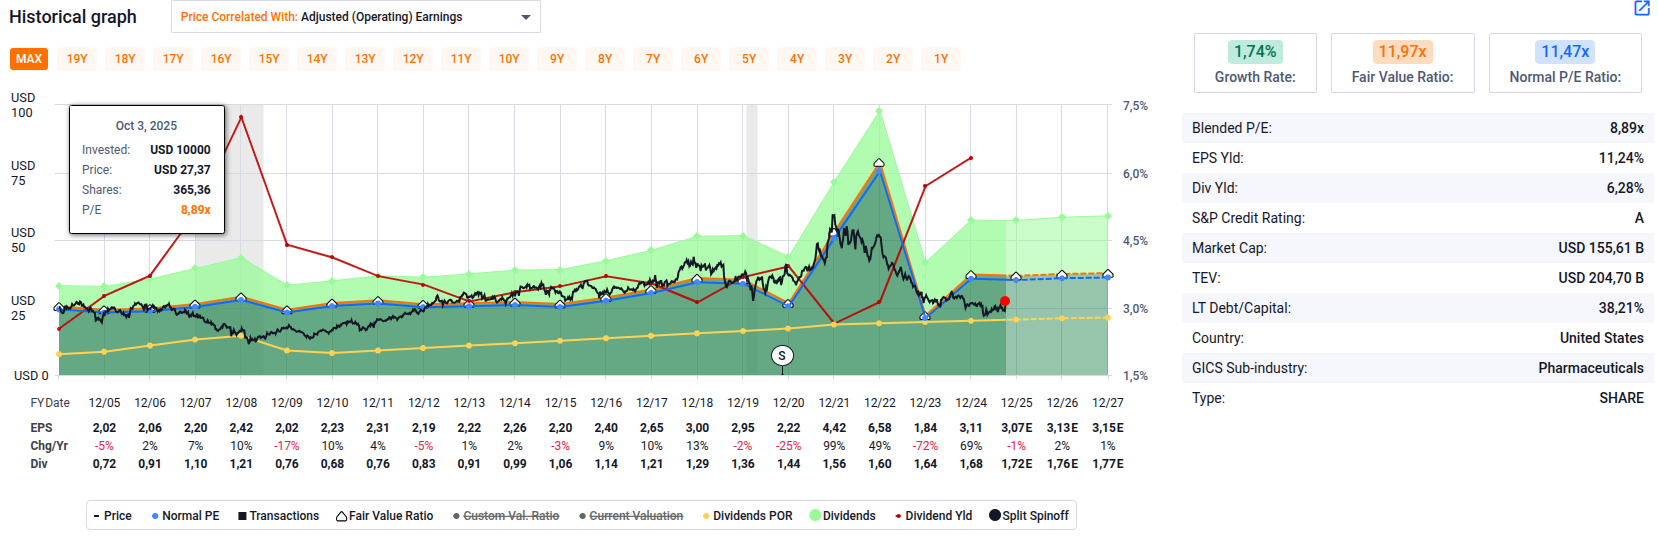This screenshot has width=1658, height=540.
Task: Open chart in new window icon
Action: click(x=1641, y=9)
